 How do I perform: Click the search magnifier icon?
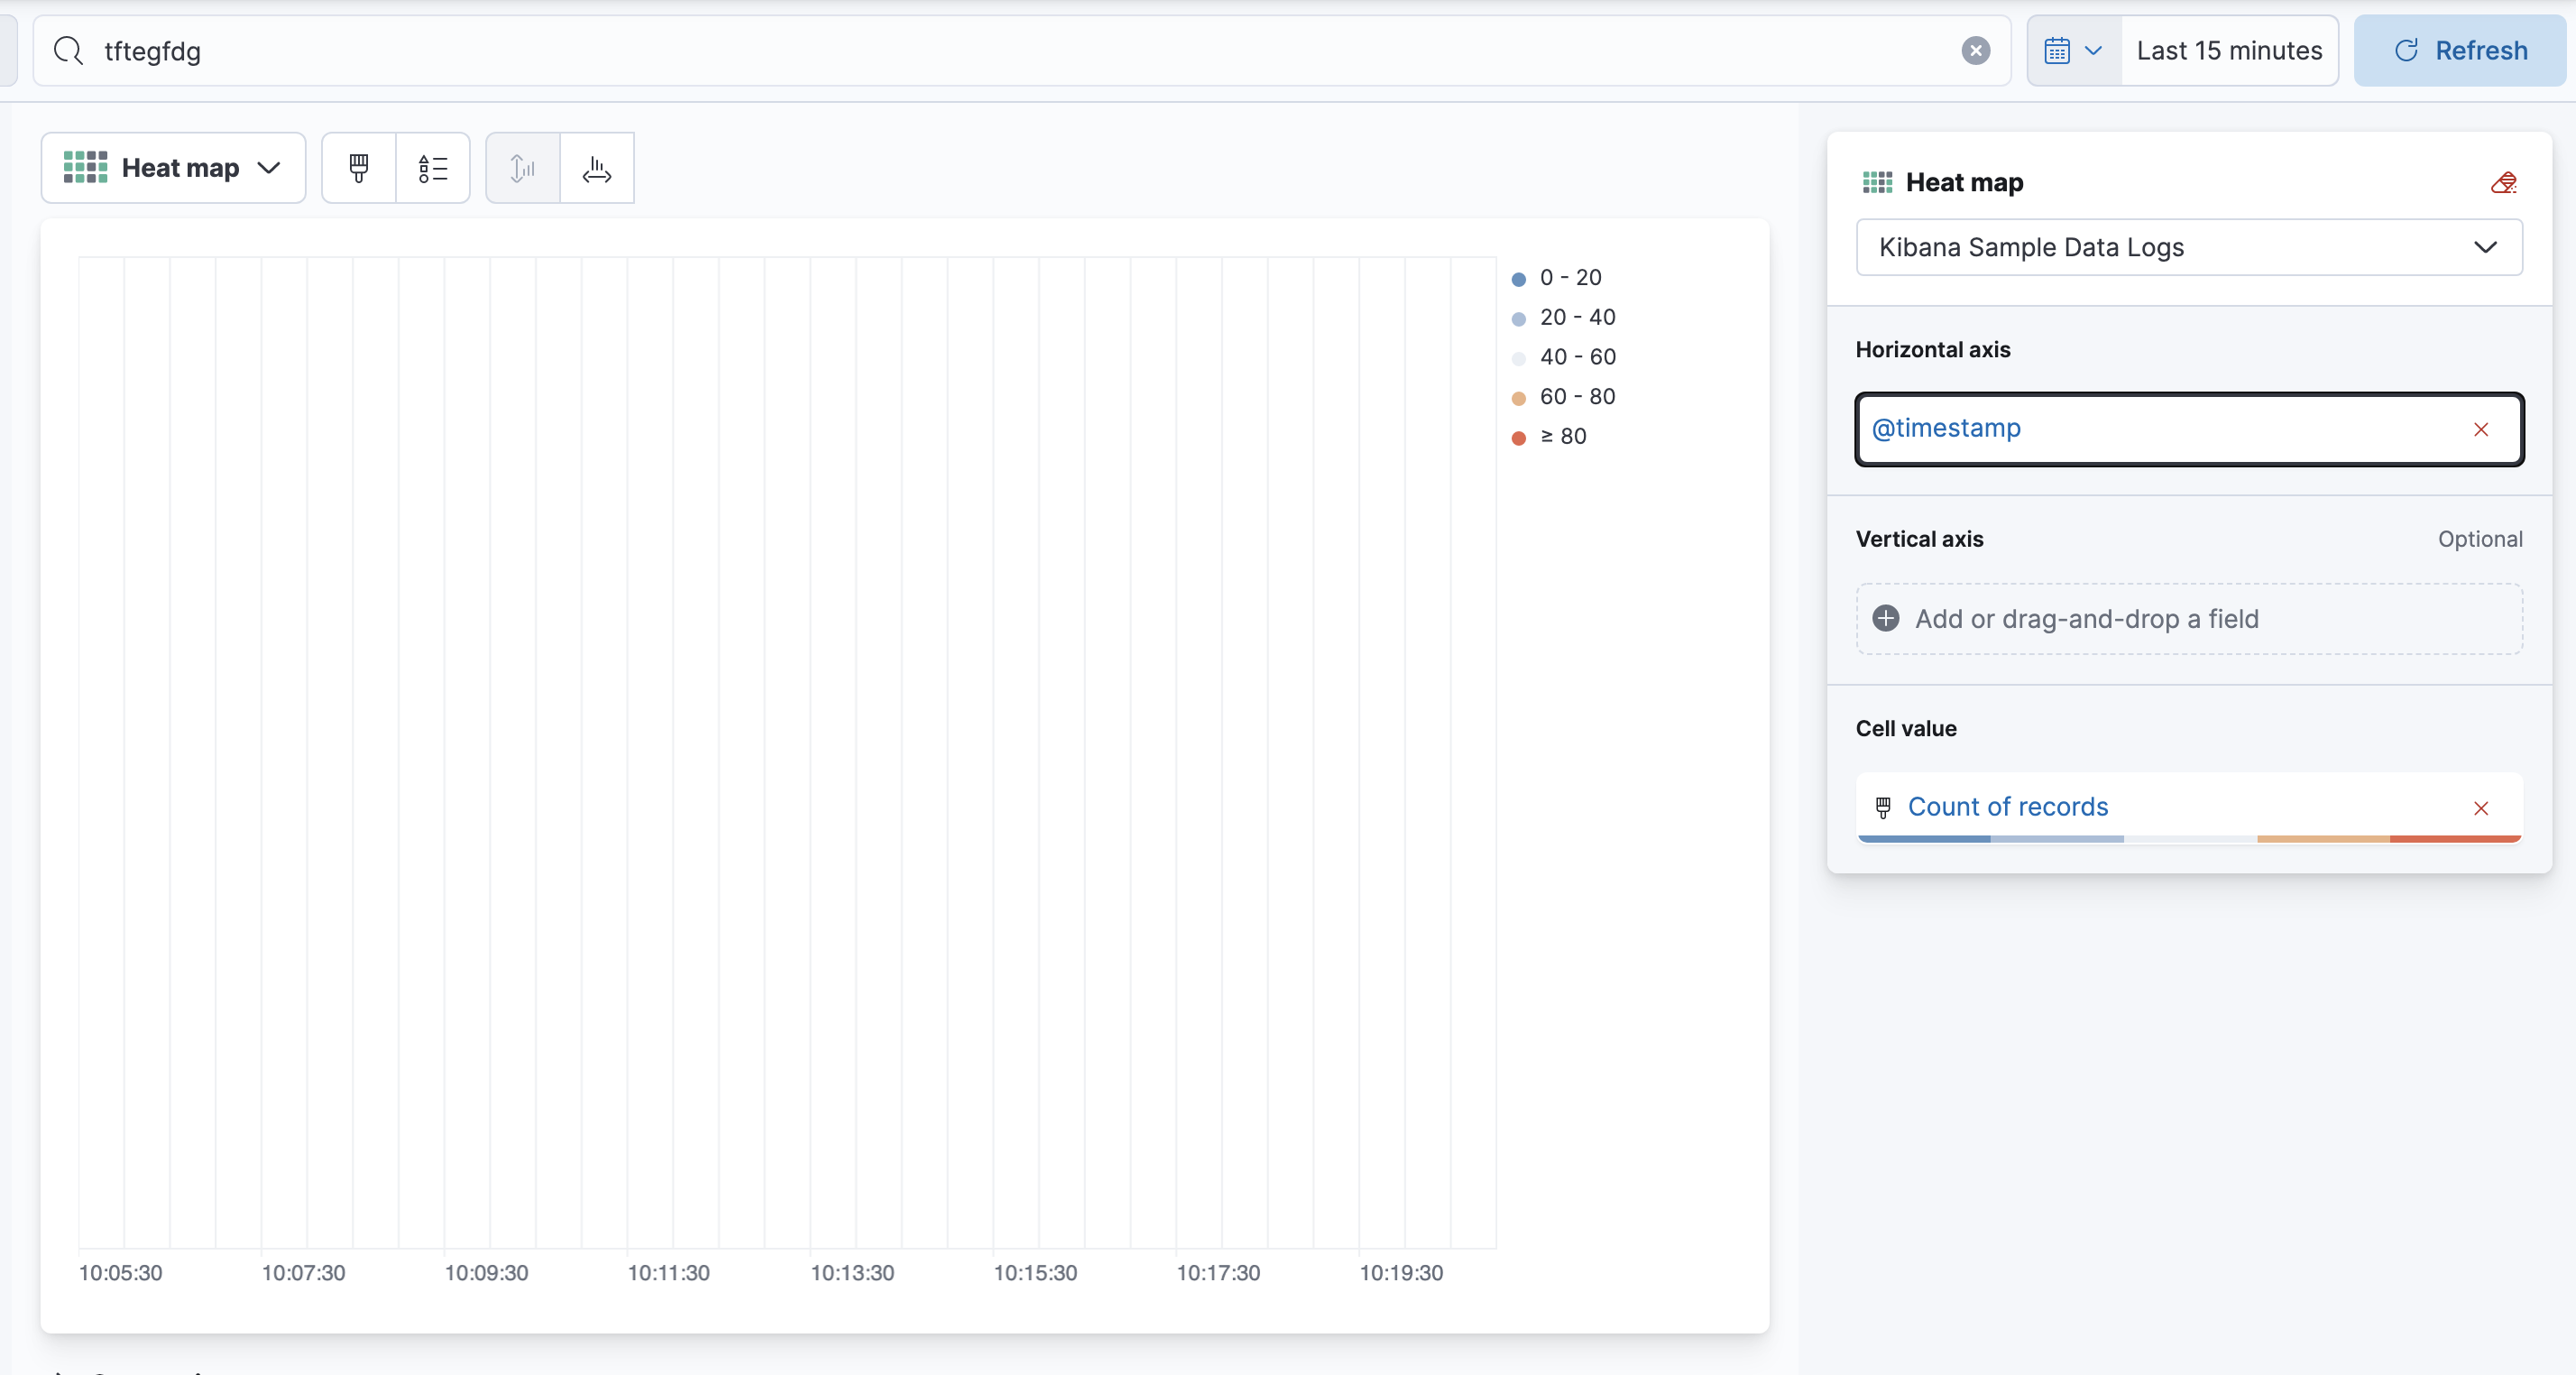(68, 51)
